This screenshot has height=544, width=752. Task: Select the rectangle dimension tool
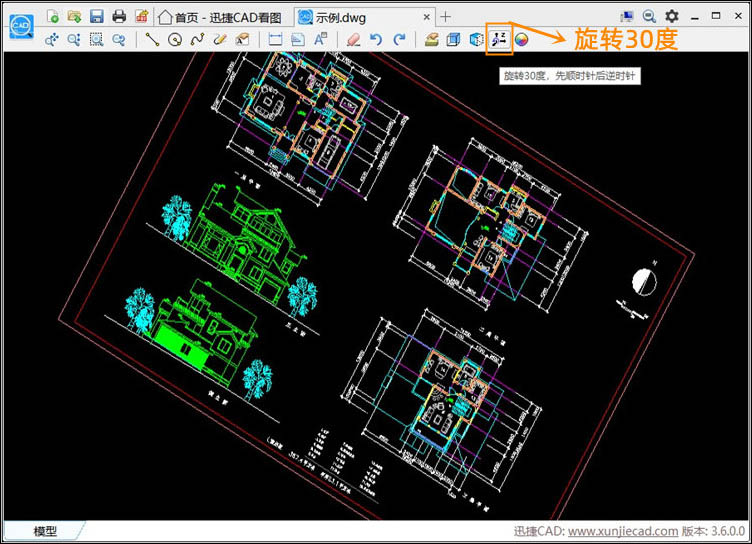275,39
